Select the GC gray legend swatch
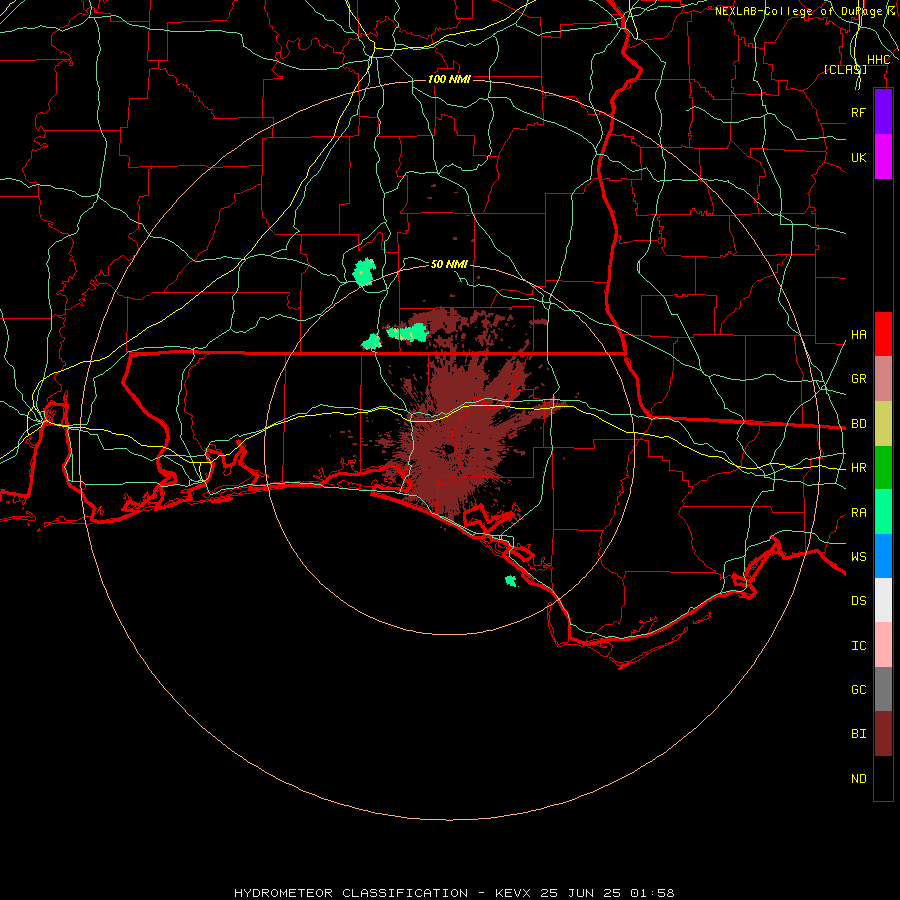Image resolution: width=900 pixels, height=900 pixels. [883, 689]
